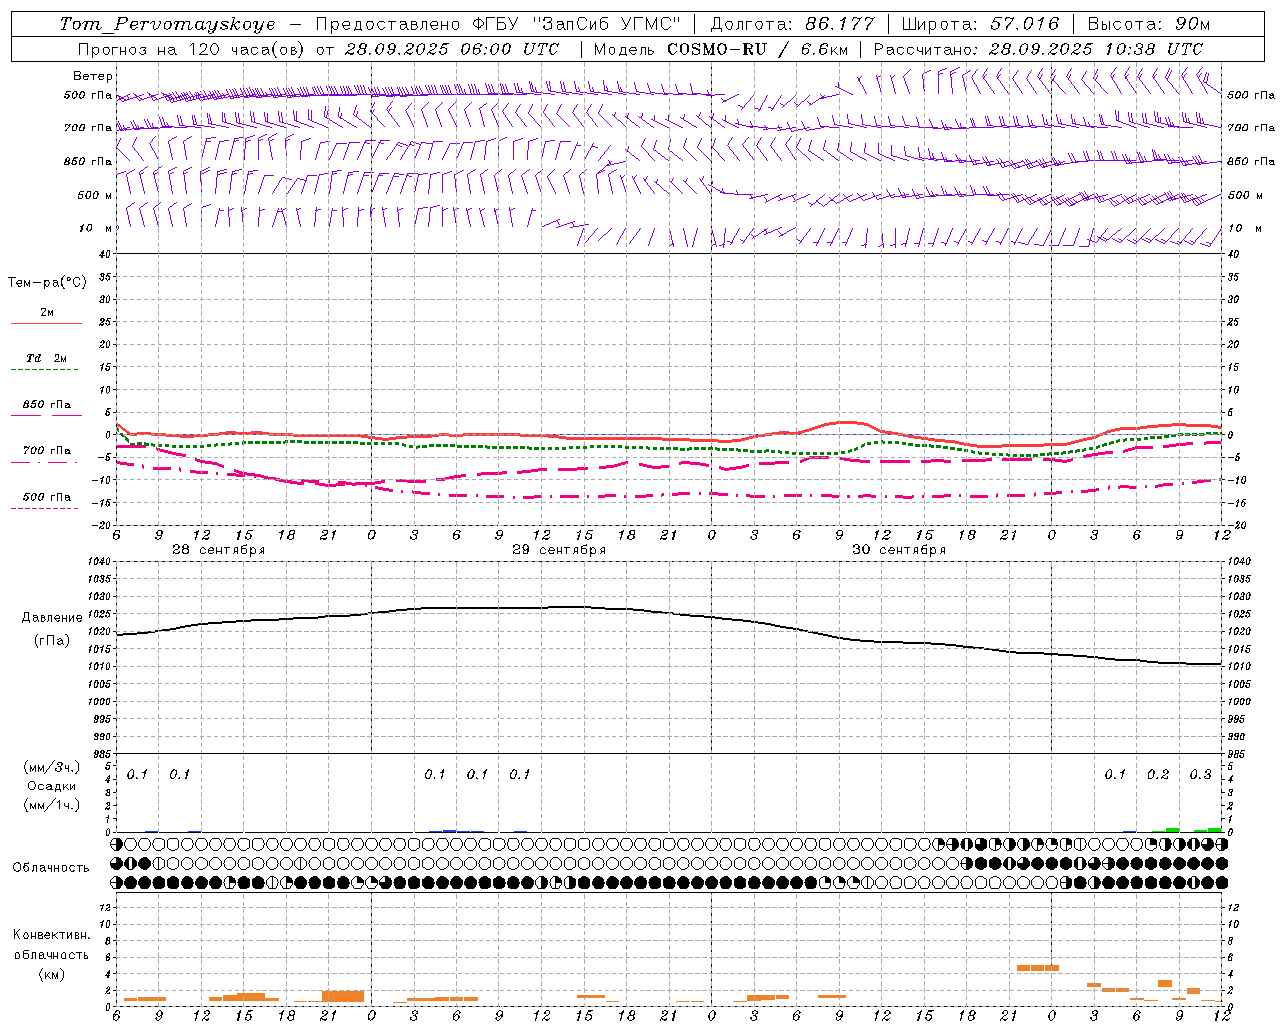1280x1024 pixels.
Task: Click the (гПа) unit label under Давление
Action: pos(52,641)
